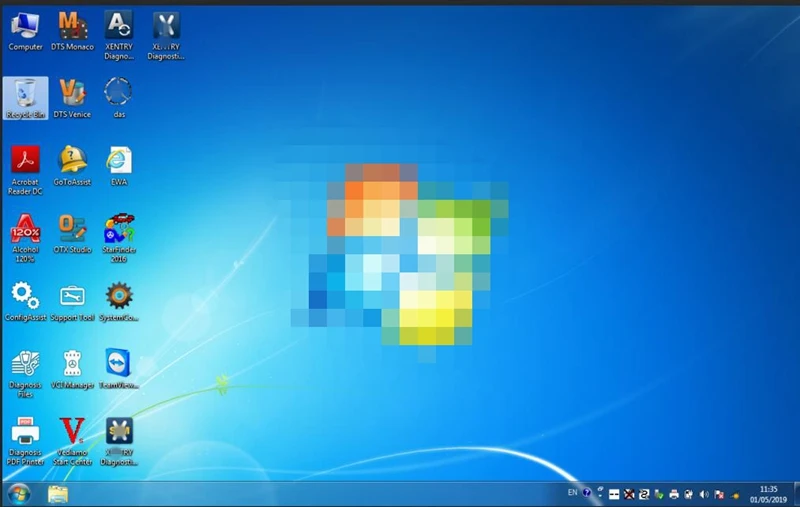Select the DTS Venice desktop shortcut
This screenshot has width=800, height=507.
click(x=72, y=98)
